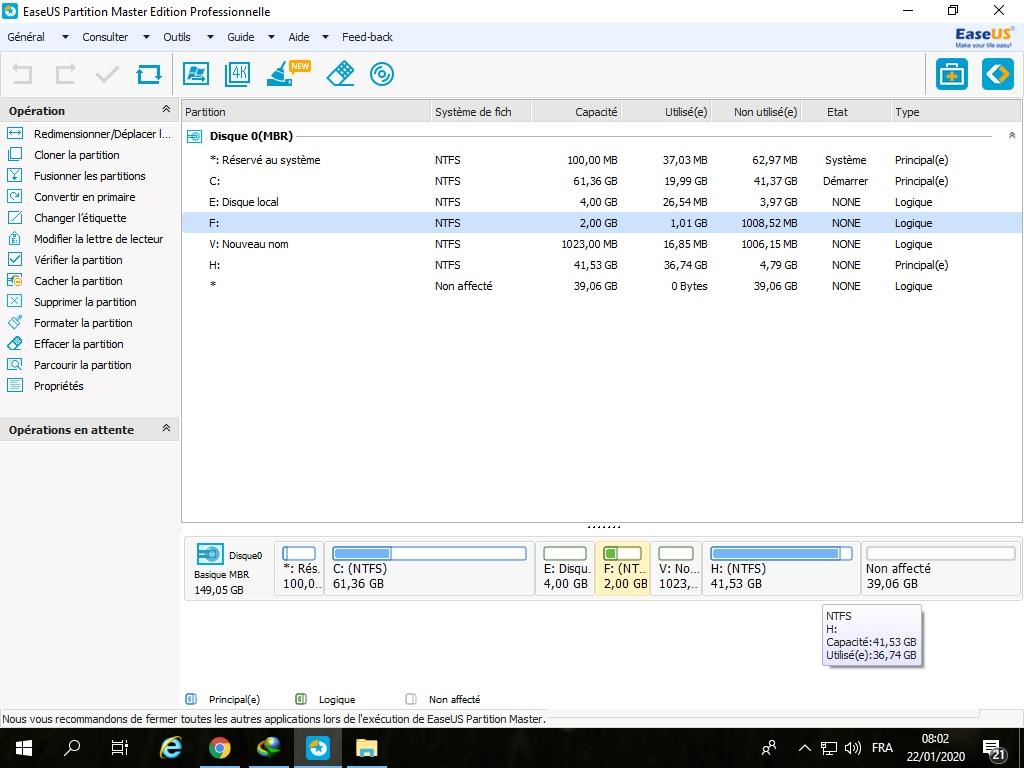Click the blue diamond arrow icon
Screen dimensions: 1024x768
(x=998, y=74)
